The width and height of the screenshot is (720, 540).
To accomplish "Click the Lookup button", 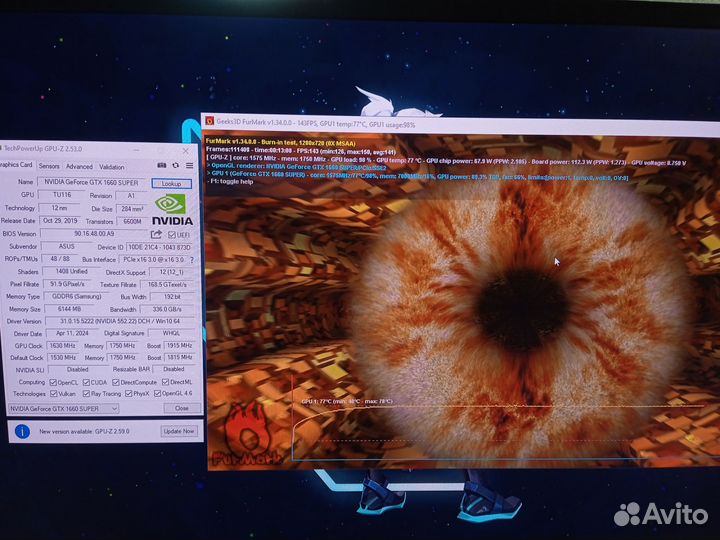I will point(171,184).
